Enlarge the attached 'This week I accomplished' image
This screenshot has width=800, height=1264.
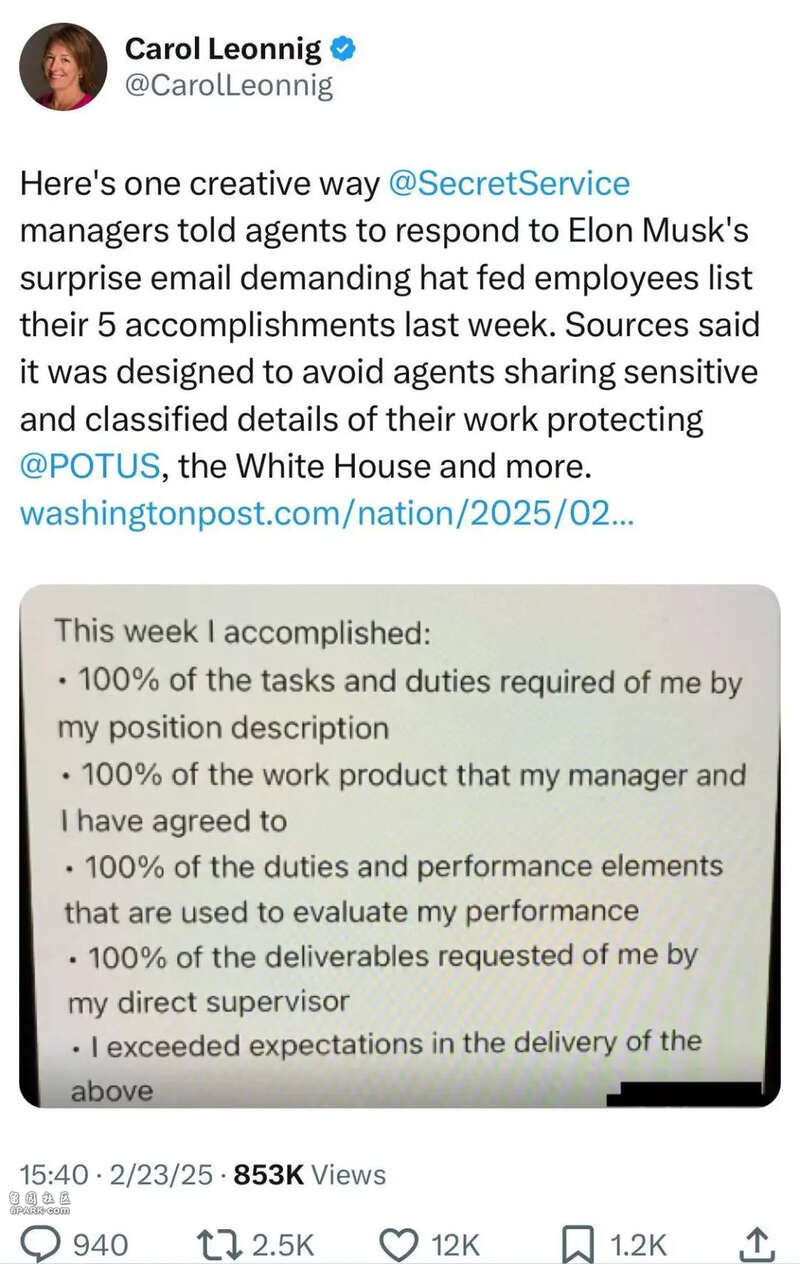click(400, 845)
